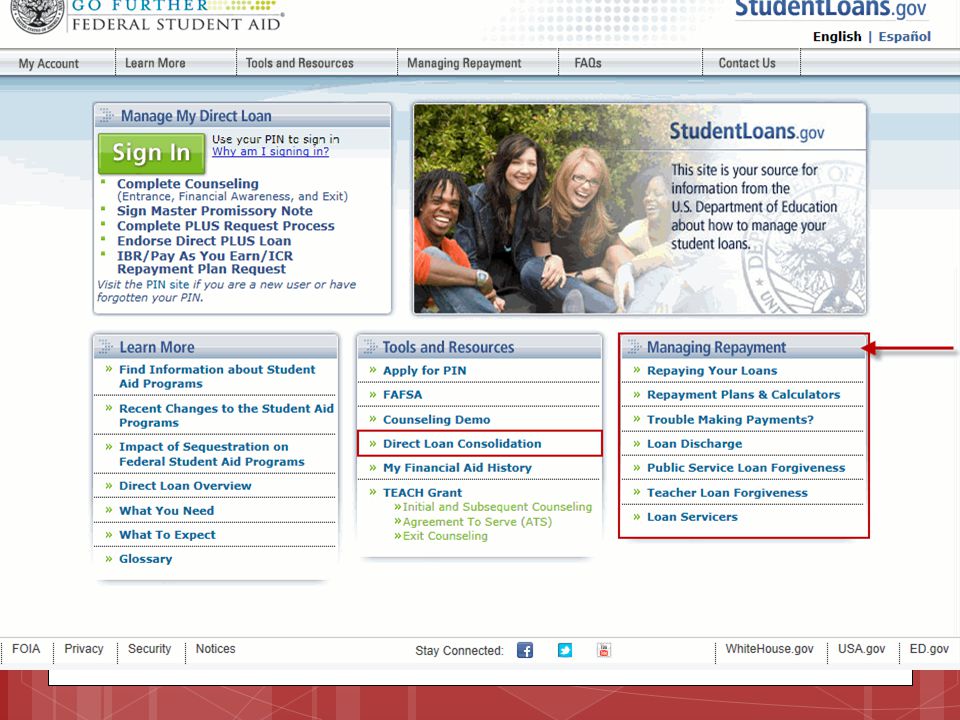Open Impact of Sequestration link

[212, 454]
